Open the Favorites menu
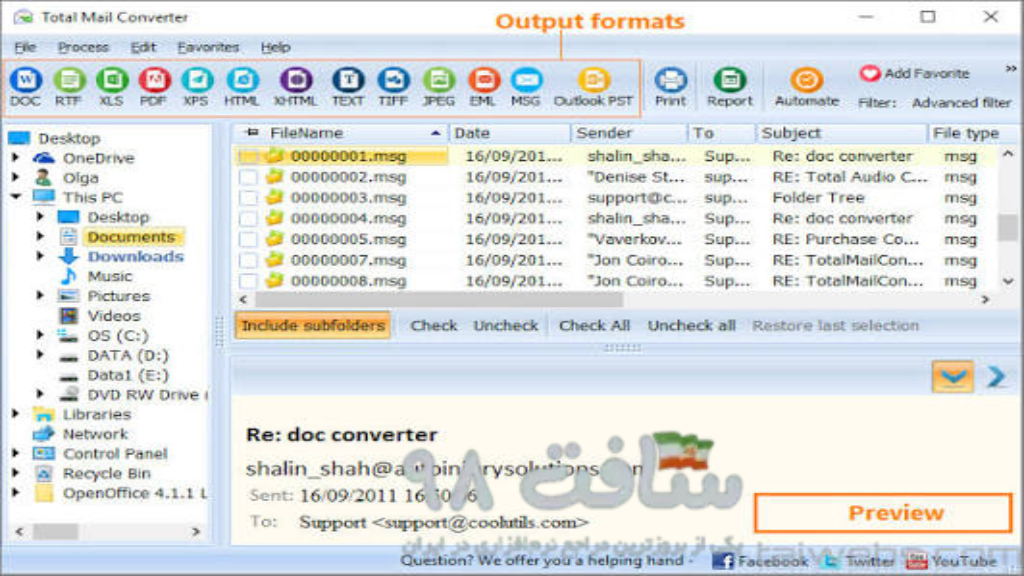Screen dimensions: 1024x576 (x=208, y=47)
